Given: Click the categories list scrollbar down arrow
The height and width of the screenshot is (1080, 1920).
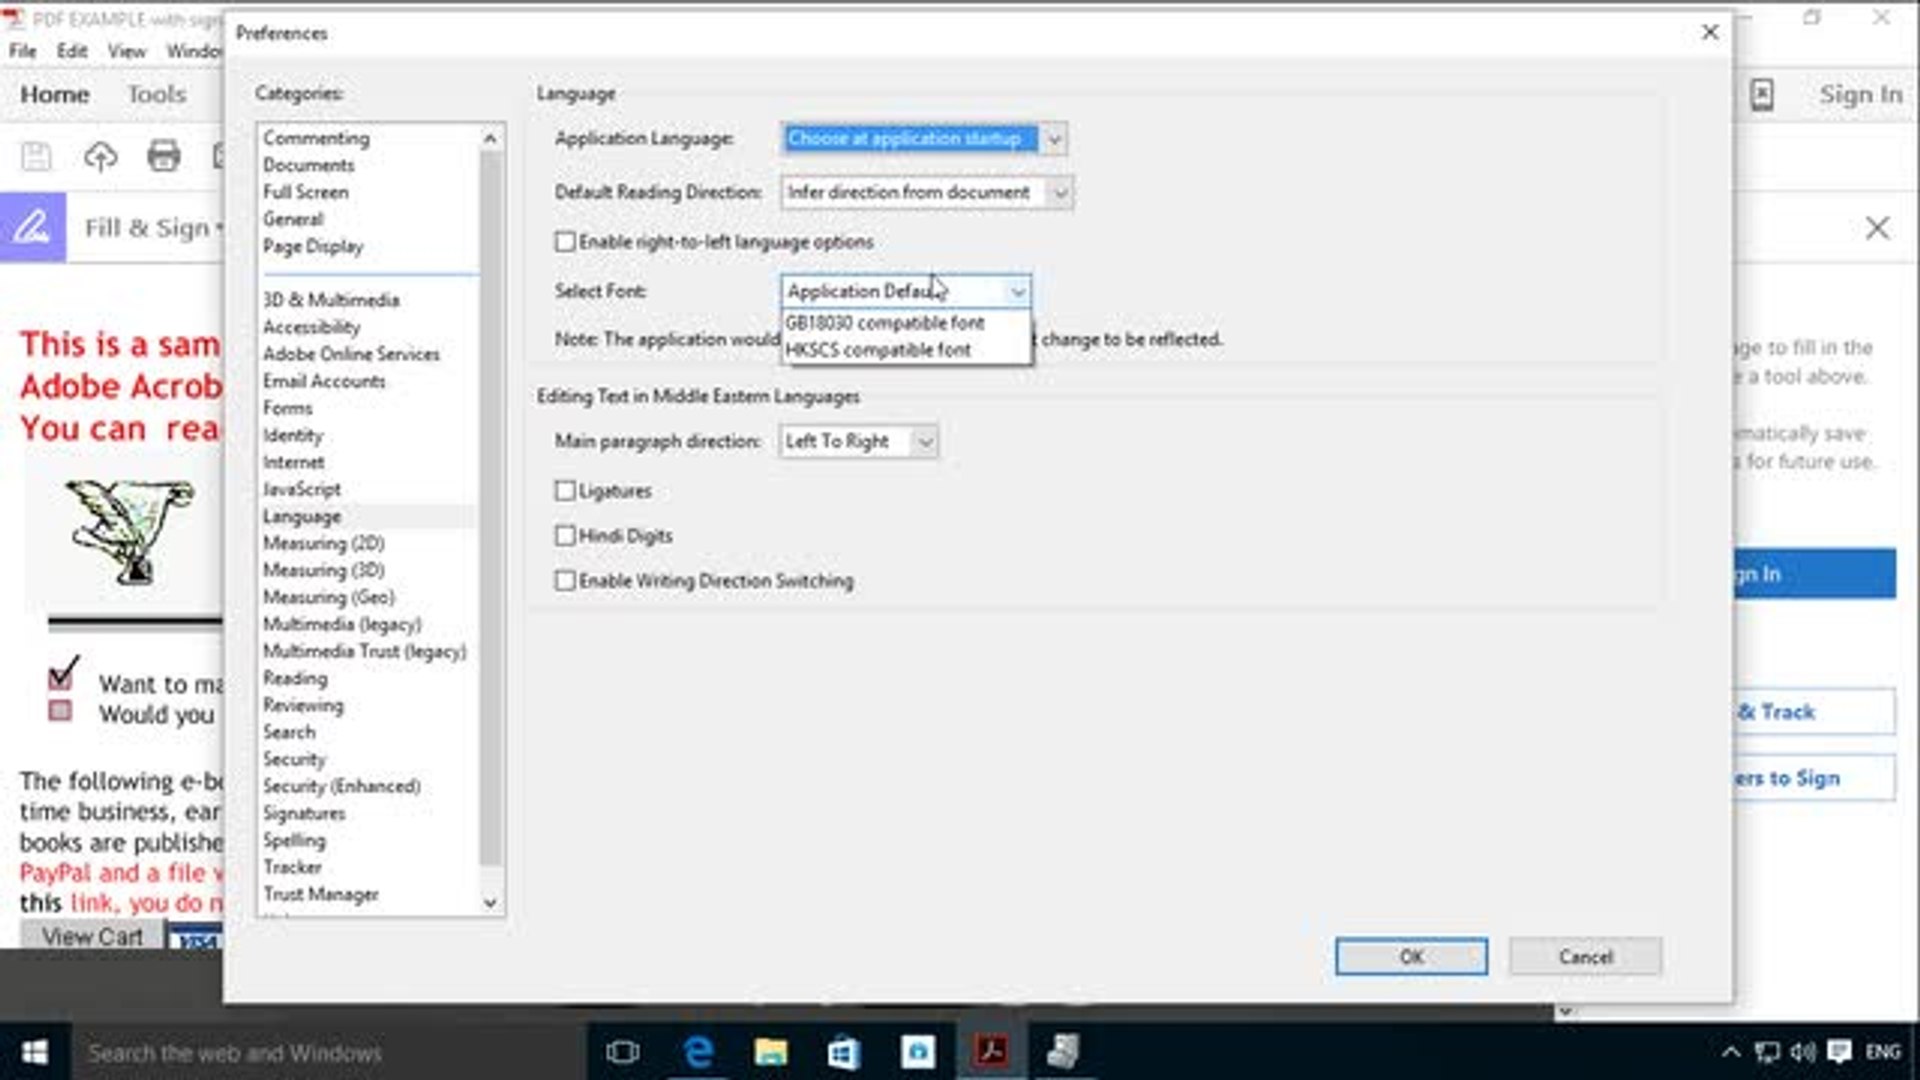Looking at the screenshot, I should click(x=490, y=902).
